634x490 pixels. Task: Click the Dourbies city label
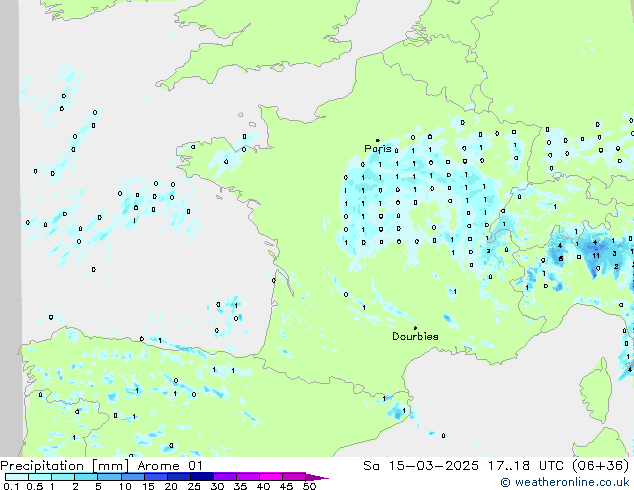coord(415,336)
